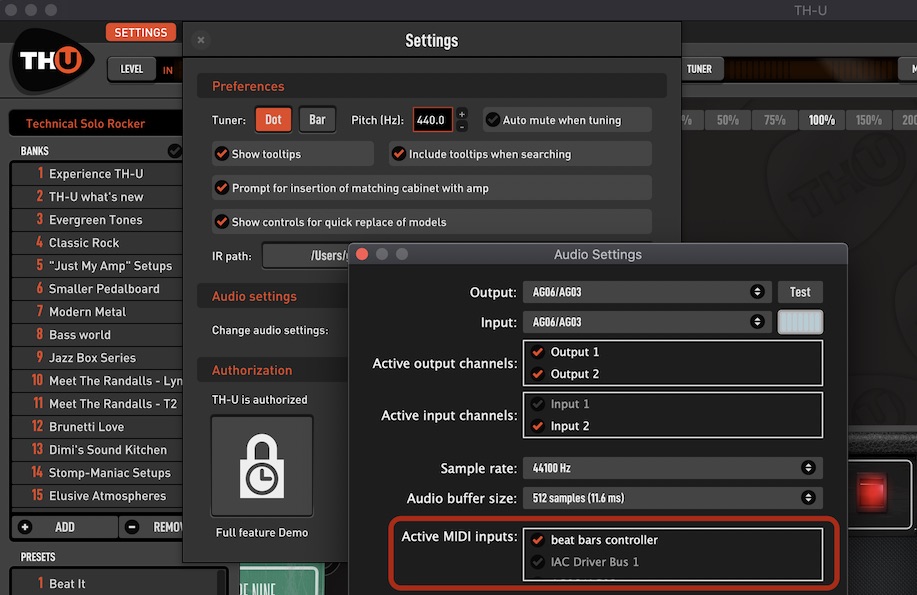917x595 pixels.
Task: Click the Test audio output button
Action: click(x=800, y=292)
